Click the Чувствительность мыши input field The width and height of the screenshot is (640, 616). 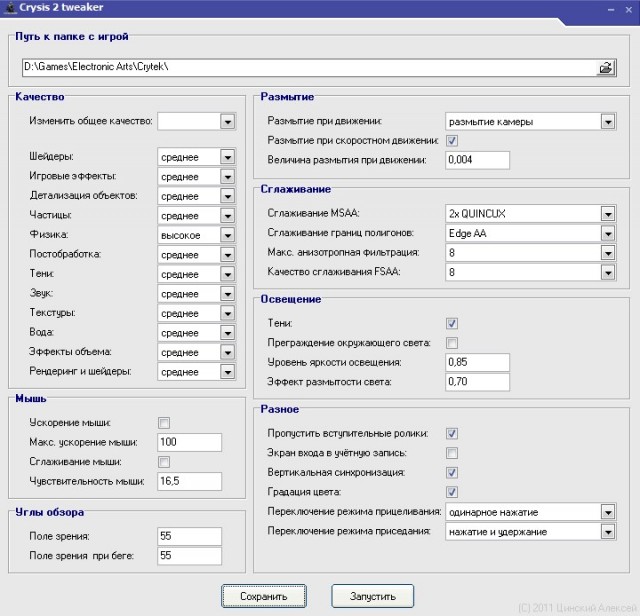pyautogui.click(x=189, y=481)
